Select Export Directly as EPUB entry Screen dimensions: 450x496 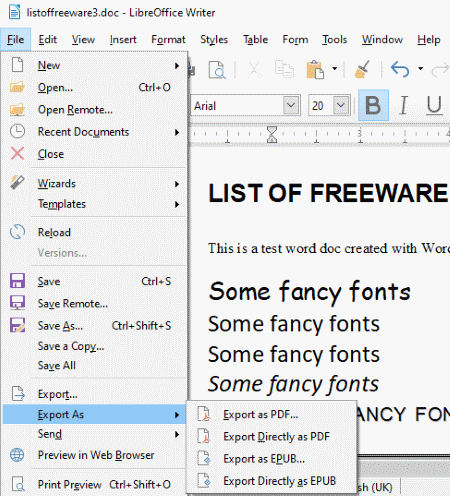click(x=271, y=481)
